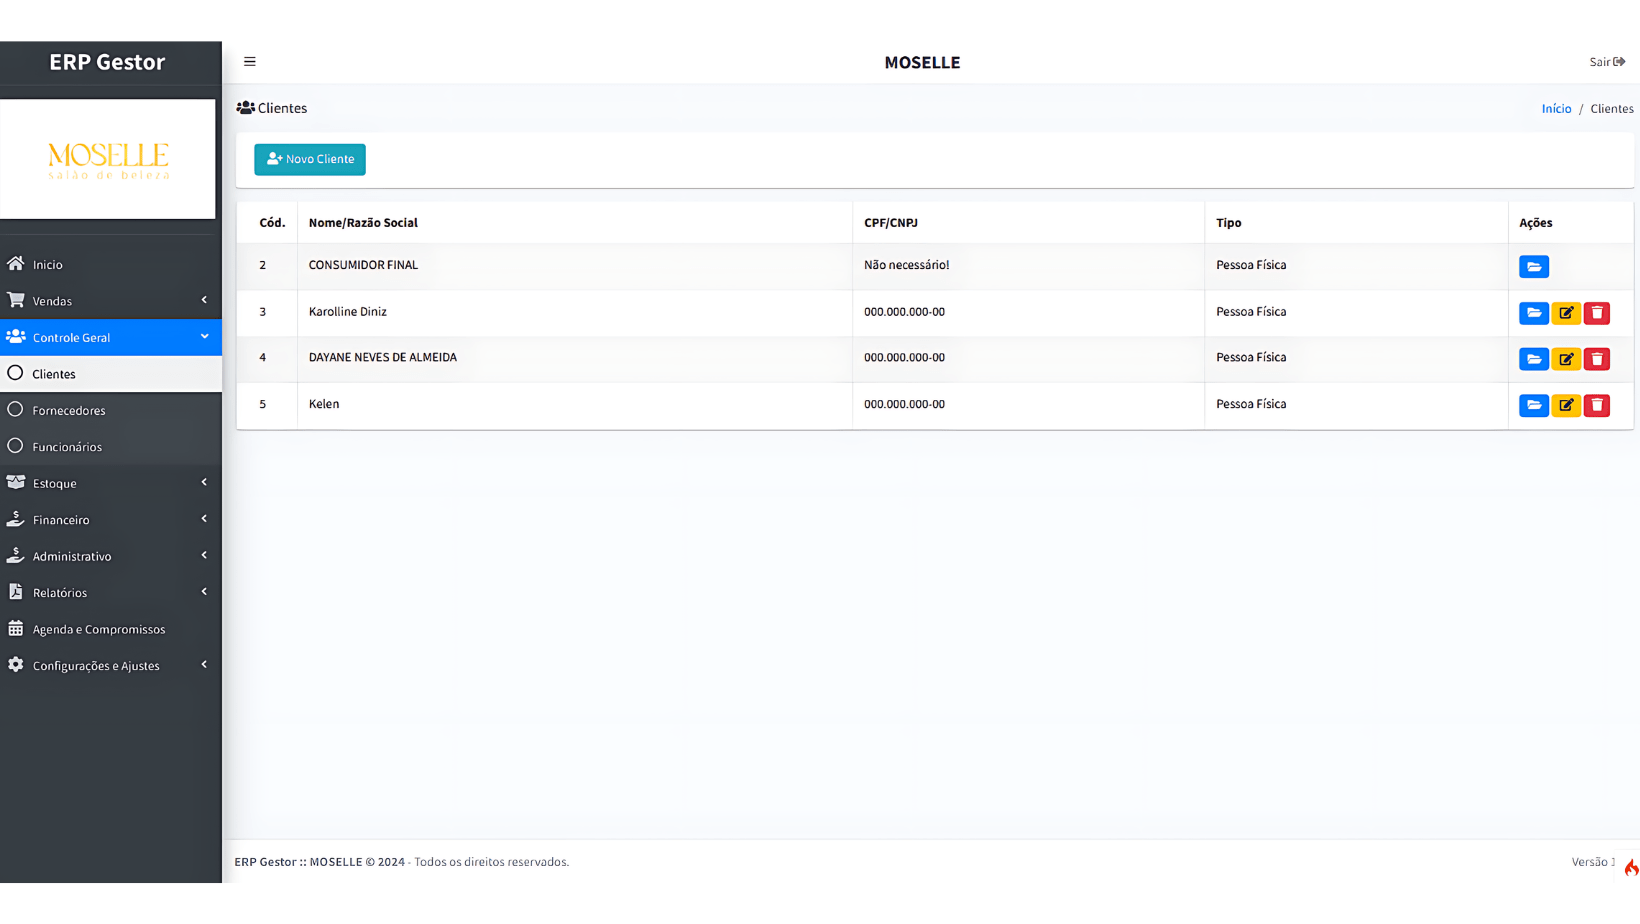Open details folder icon for CONSUMIDOR FINAL

[1533, 267]
